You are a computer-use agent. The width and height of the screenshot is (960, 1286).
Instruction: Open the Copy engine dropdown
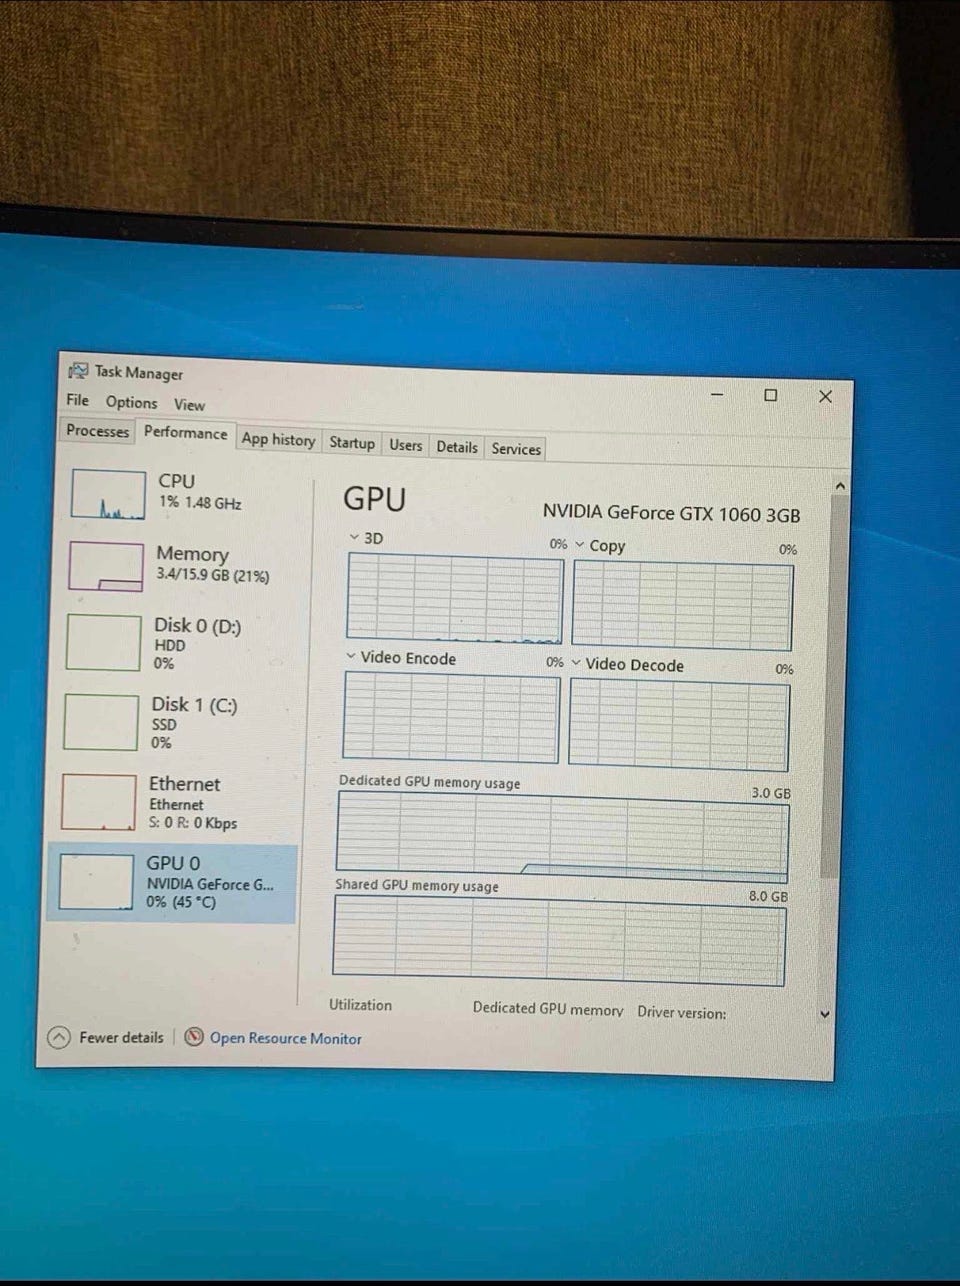click(580, 544)
